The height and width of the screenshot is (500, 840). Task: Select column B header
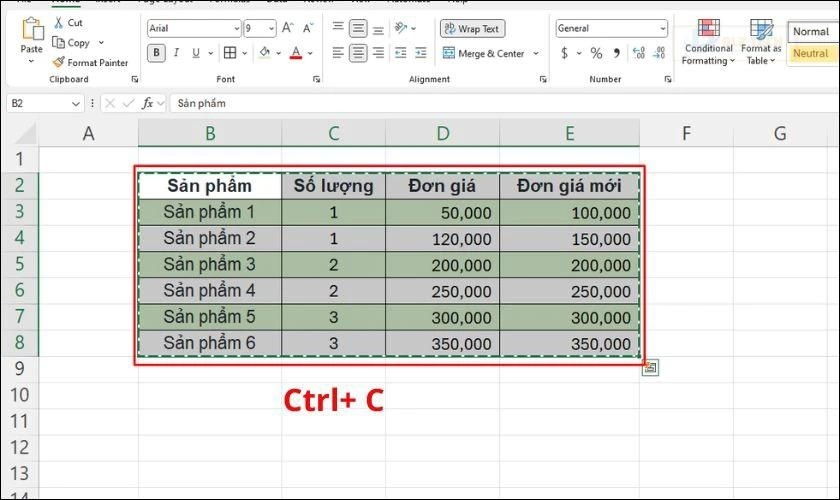210,133
